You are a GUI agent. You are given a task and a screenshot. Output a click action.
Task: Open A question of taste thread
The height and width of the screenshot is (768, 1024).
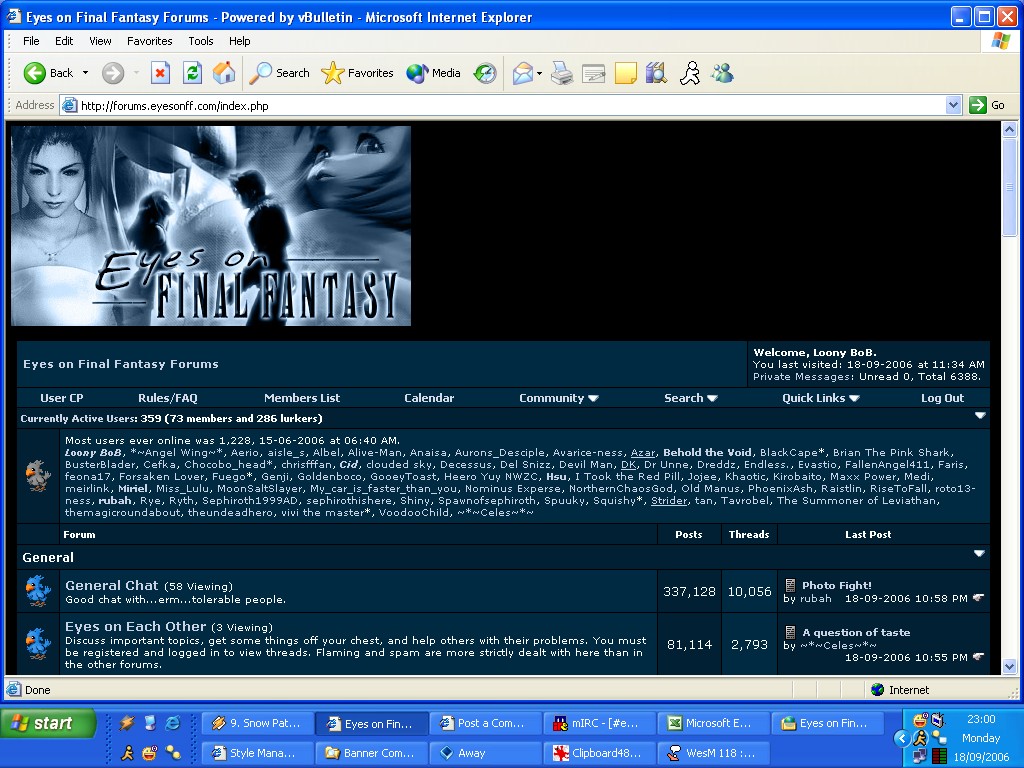[x=856, y=632]
